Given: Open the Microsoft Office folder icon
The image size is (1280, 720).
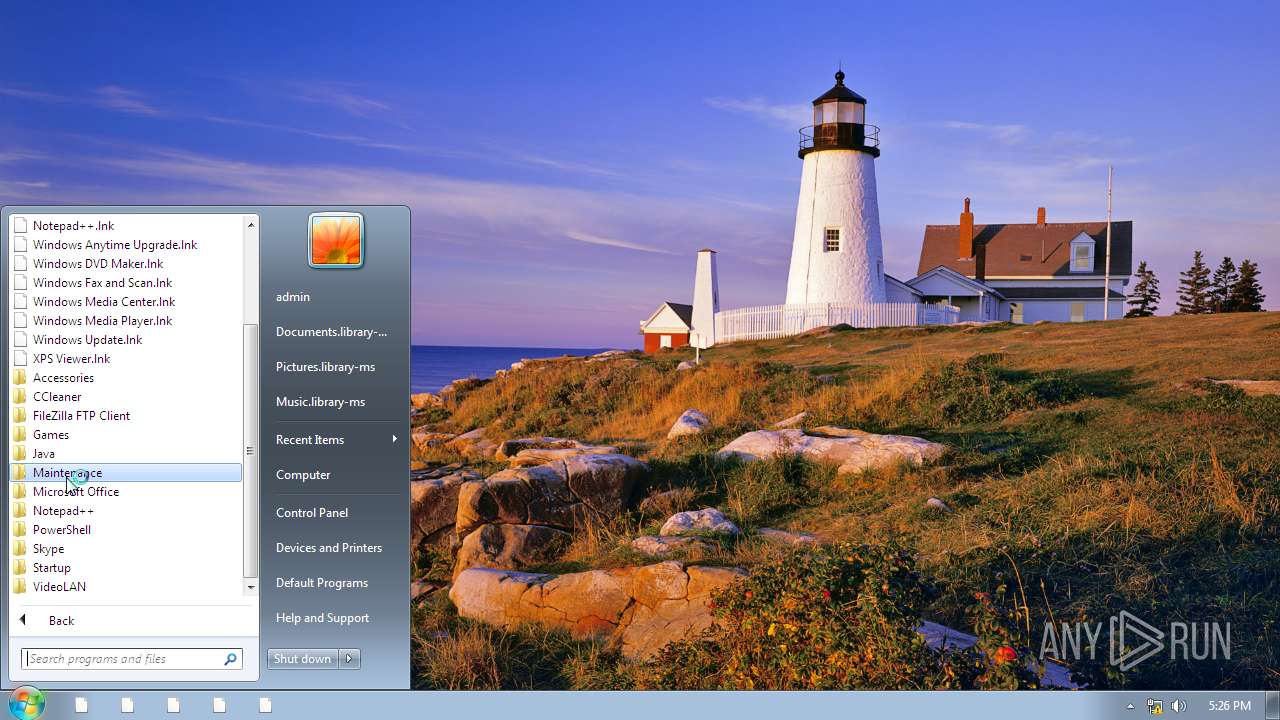Looking at the screenshot, I should tap(20, 492).
